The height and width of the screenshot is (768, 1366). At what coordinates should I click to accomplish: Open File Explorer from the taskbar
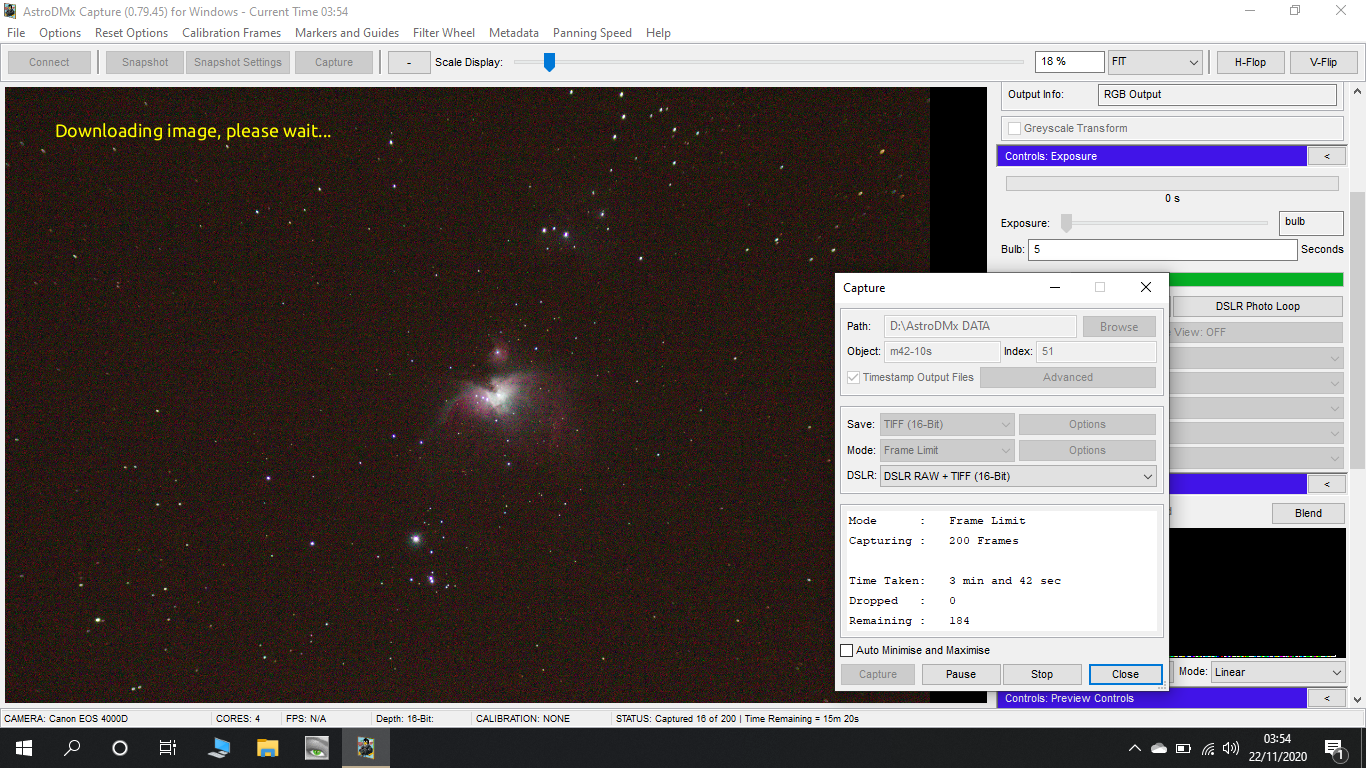tap(266, 747)
